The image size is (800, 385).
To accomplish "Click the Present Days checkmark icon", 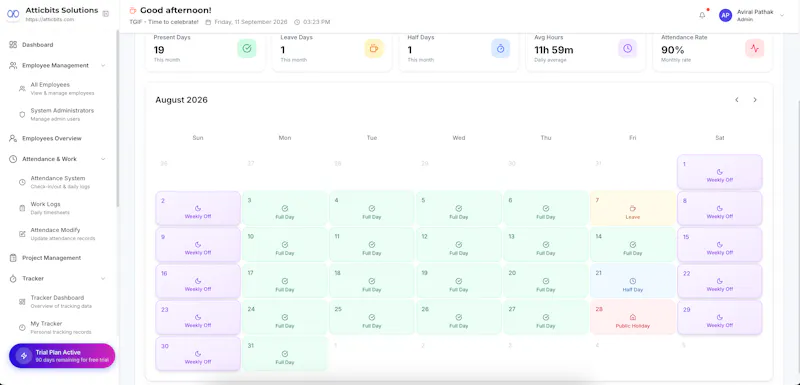I will 247,48.
